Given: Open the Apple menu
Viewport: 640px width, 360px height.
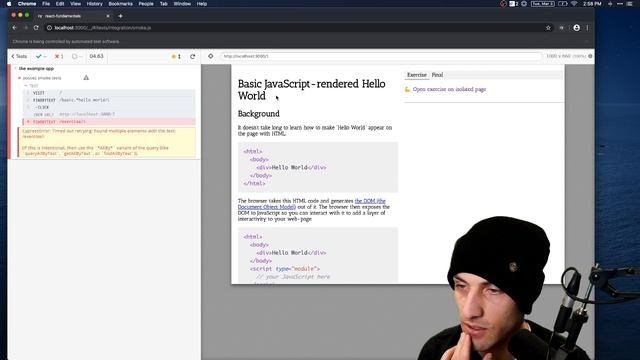Looking at the screenshot, I should (9, 4).
